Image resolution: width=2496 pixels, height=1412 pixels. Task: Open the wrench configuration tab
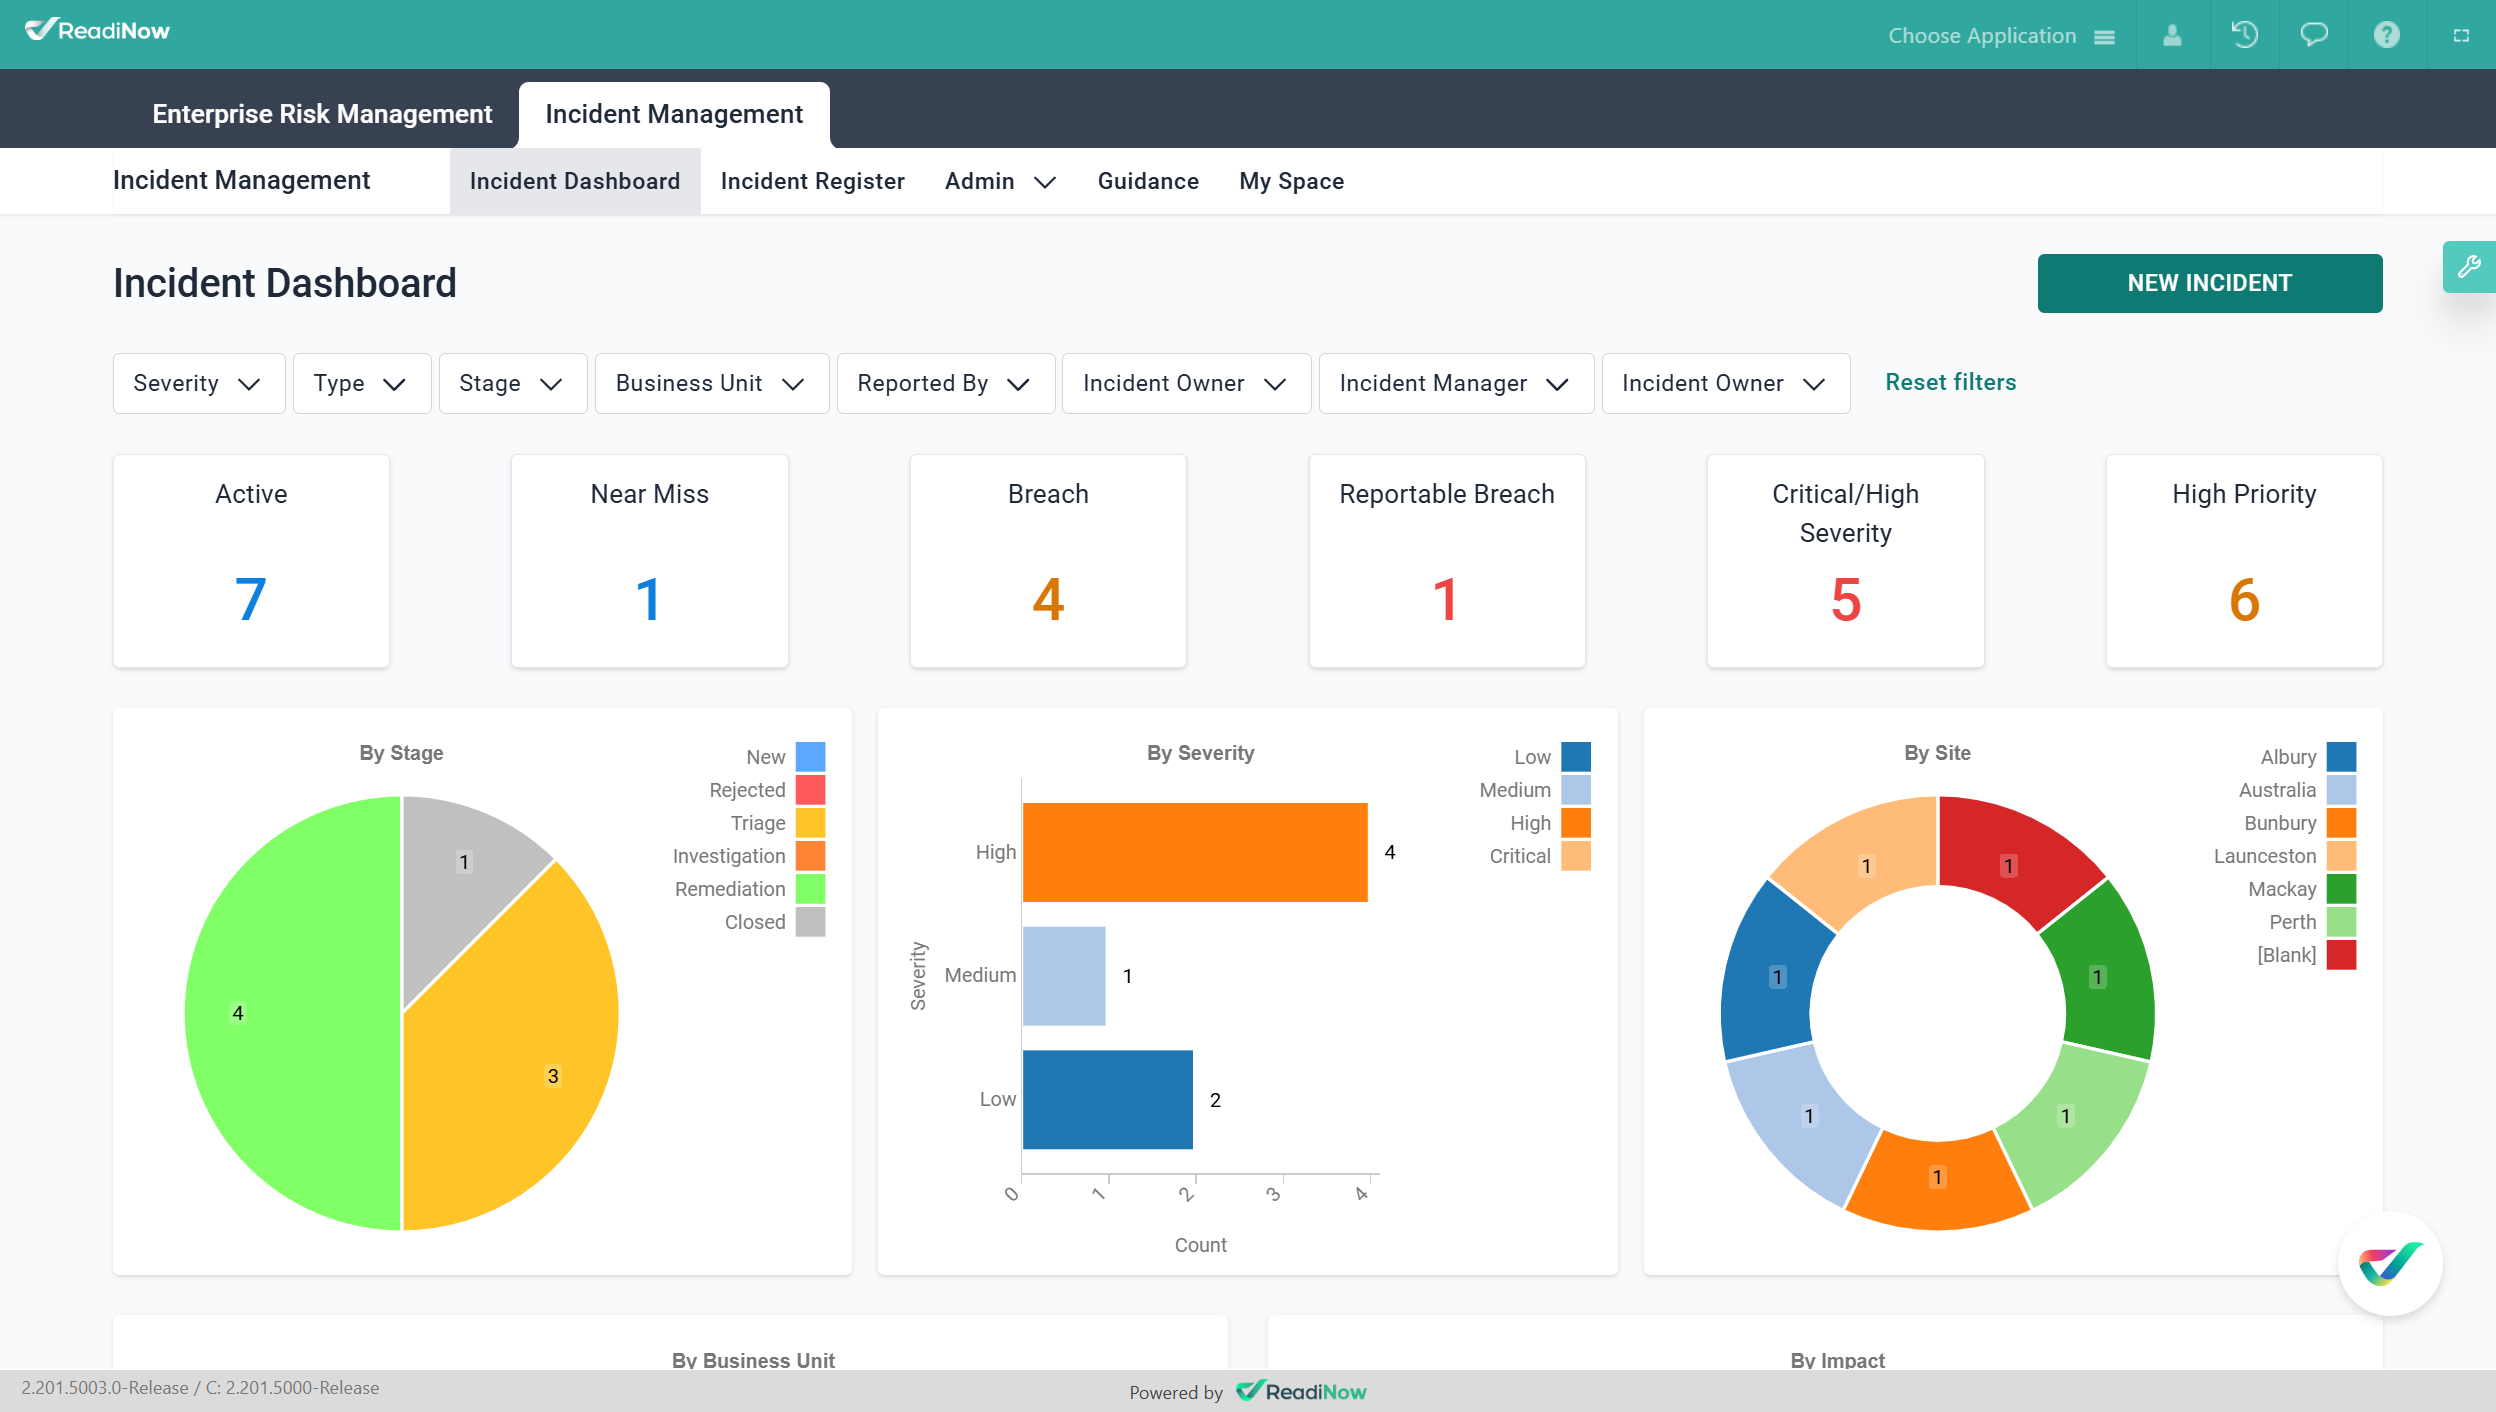click(x=2469, y=267)
